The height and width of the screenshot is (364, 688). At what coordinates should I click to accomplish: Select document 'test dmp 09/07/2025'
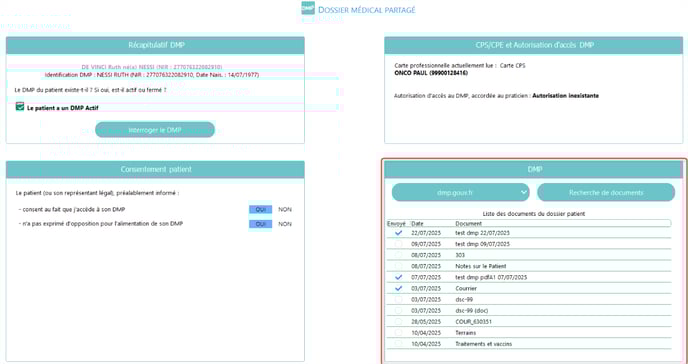(x=483, y=244)
